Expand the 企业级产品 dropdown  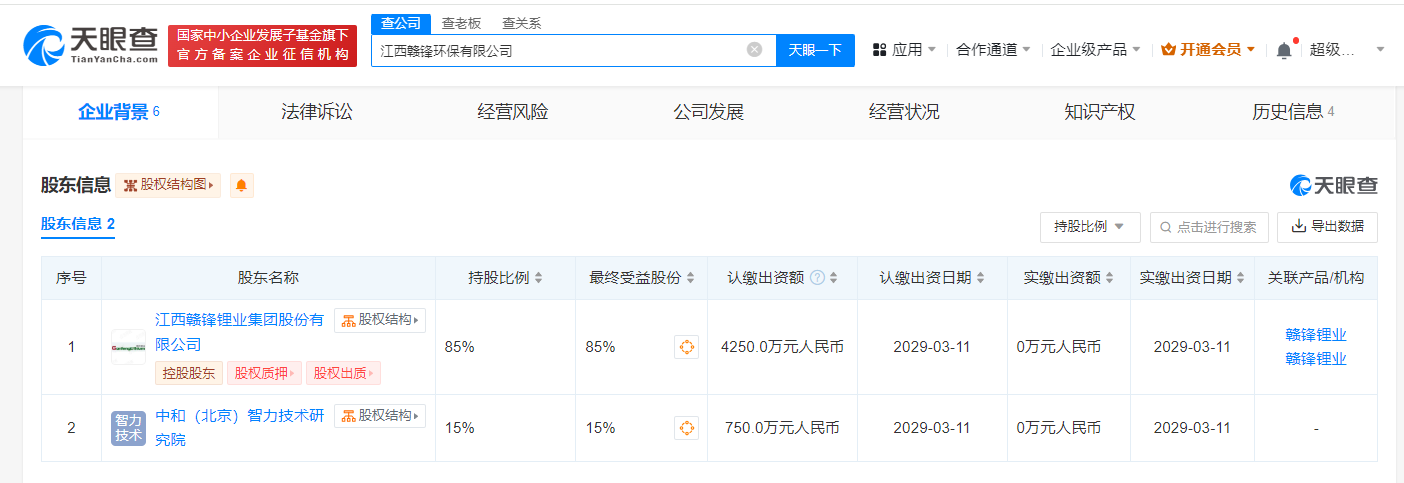tap(1095, 49)
